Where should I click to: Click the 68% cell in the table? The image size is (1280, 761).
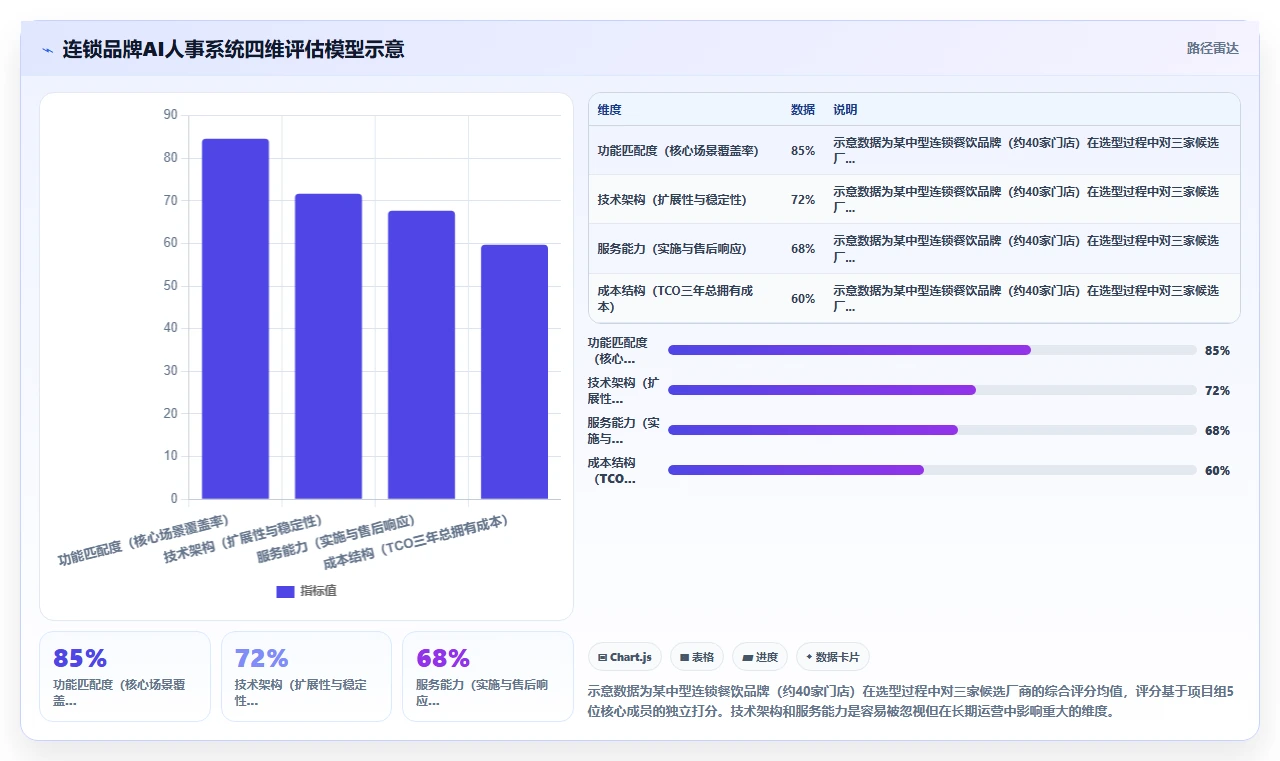[x=803, y=248]
